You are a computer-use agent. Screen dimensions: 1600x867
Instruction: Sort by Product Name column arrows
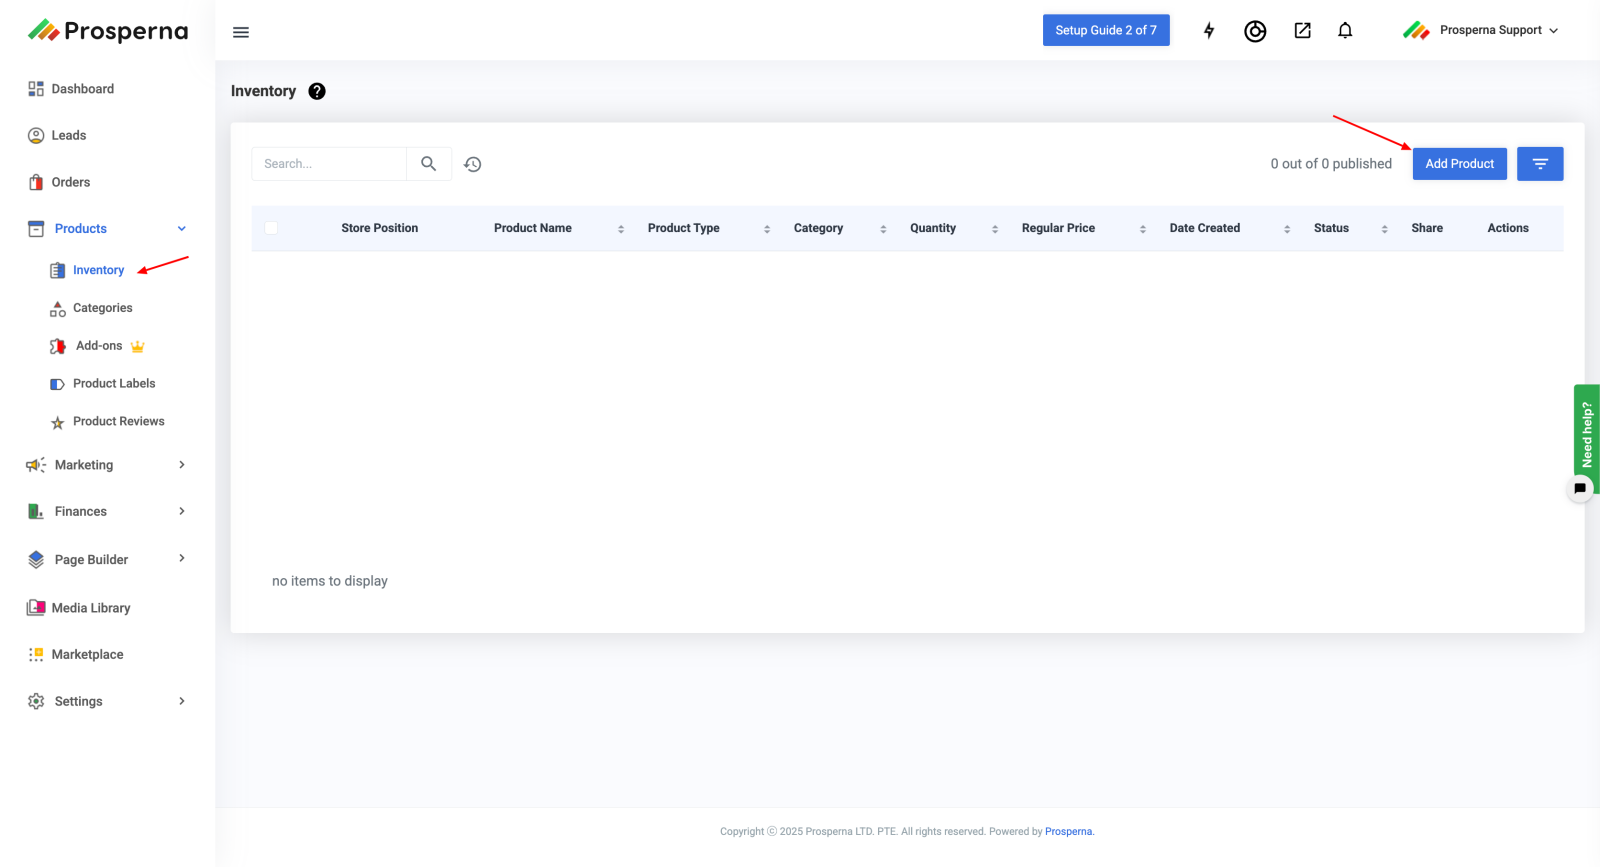click(621, 229)
